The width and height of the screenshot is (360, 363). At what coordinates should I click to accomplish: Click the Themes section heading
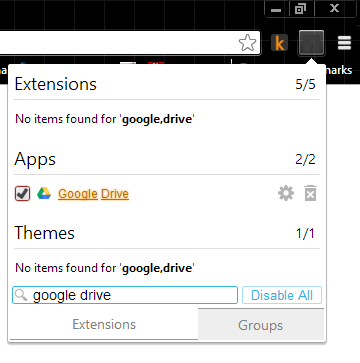(x=45, y=233)
